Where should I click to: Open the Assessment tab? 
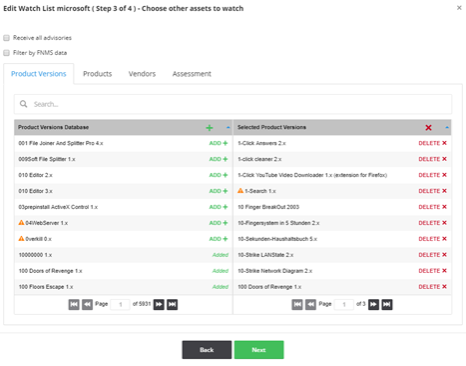click(192, 74)
